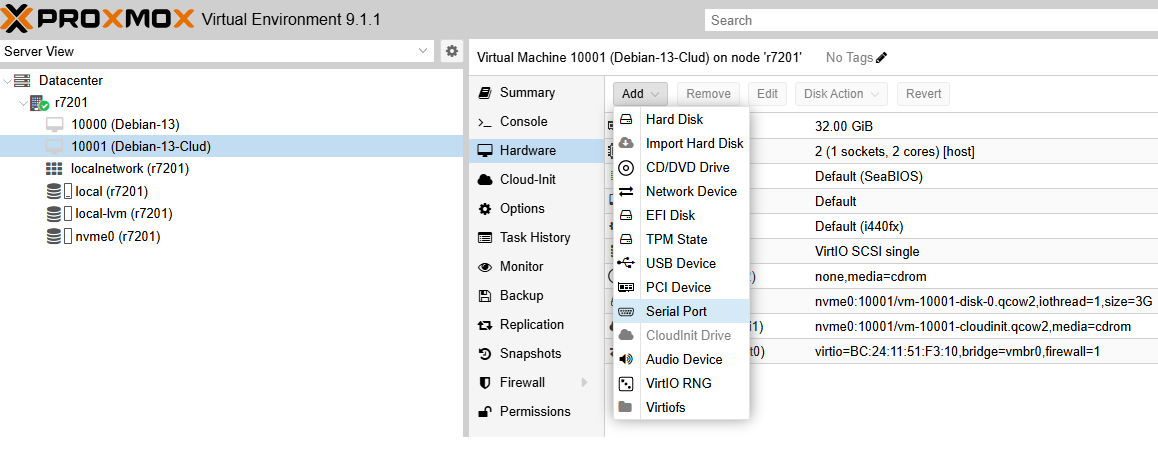Screen dimensions: 1158x460
Task: Click the pencil icon next to No Tags
Action: click(x=881, y=58)
